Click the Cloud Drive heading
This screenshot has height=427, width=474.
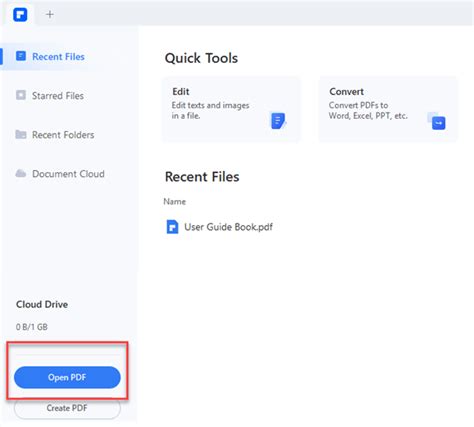[x=42, y=304]
